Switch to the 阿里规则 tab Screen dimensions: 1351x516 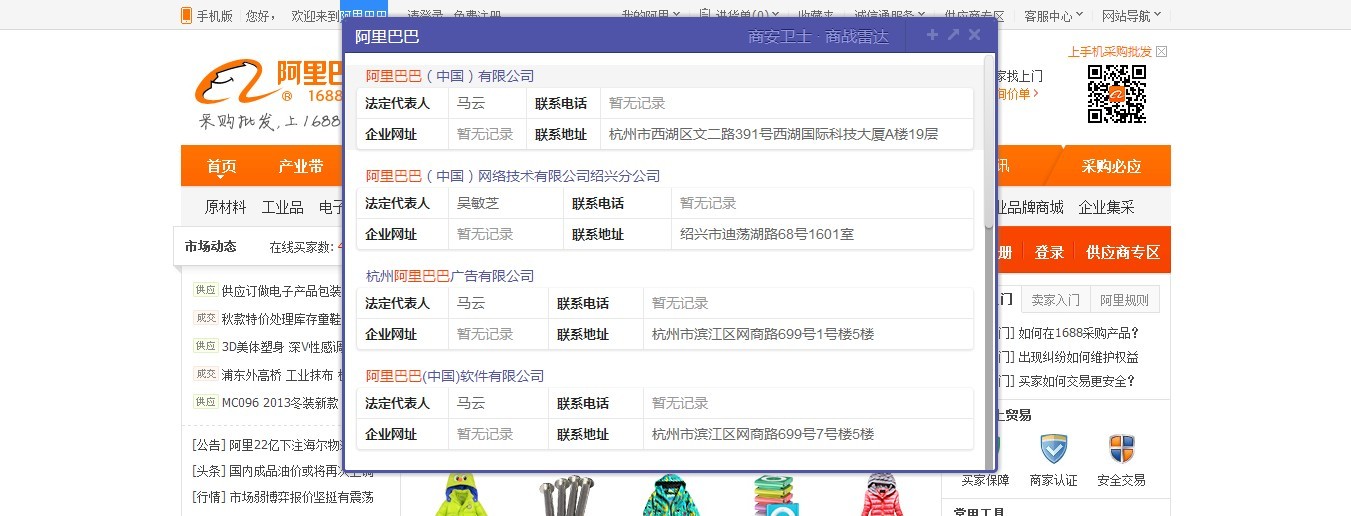coord(1125,300)
